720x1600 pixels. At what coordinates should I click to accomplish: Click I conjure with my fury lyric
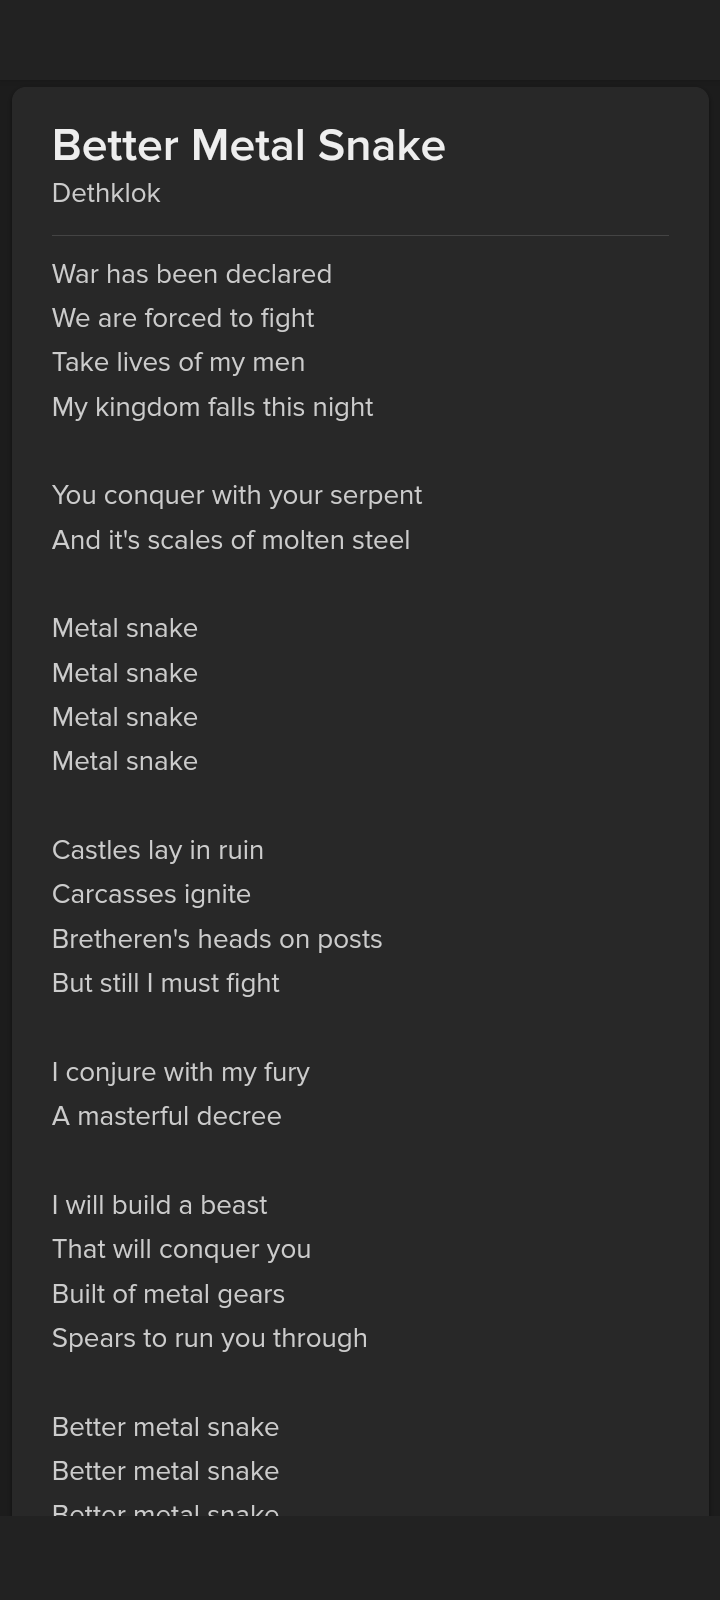point(181,1072)
